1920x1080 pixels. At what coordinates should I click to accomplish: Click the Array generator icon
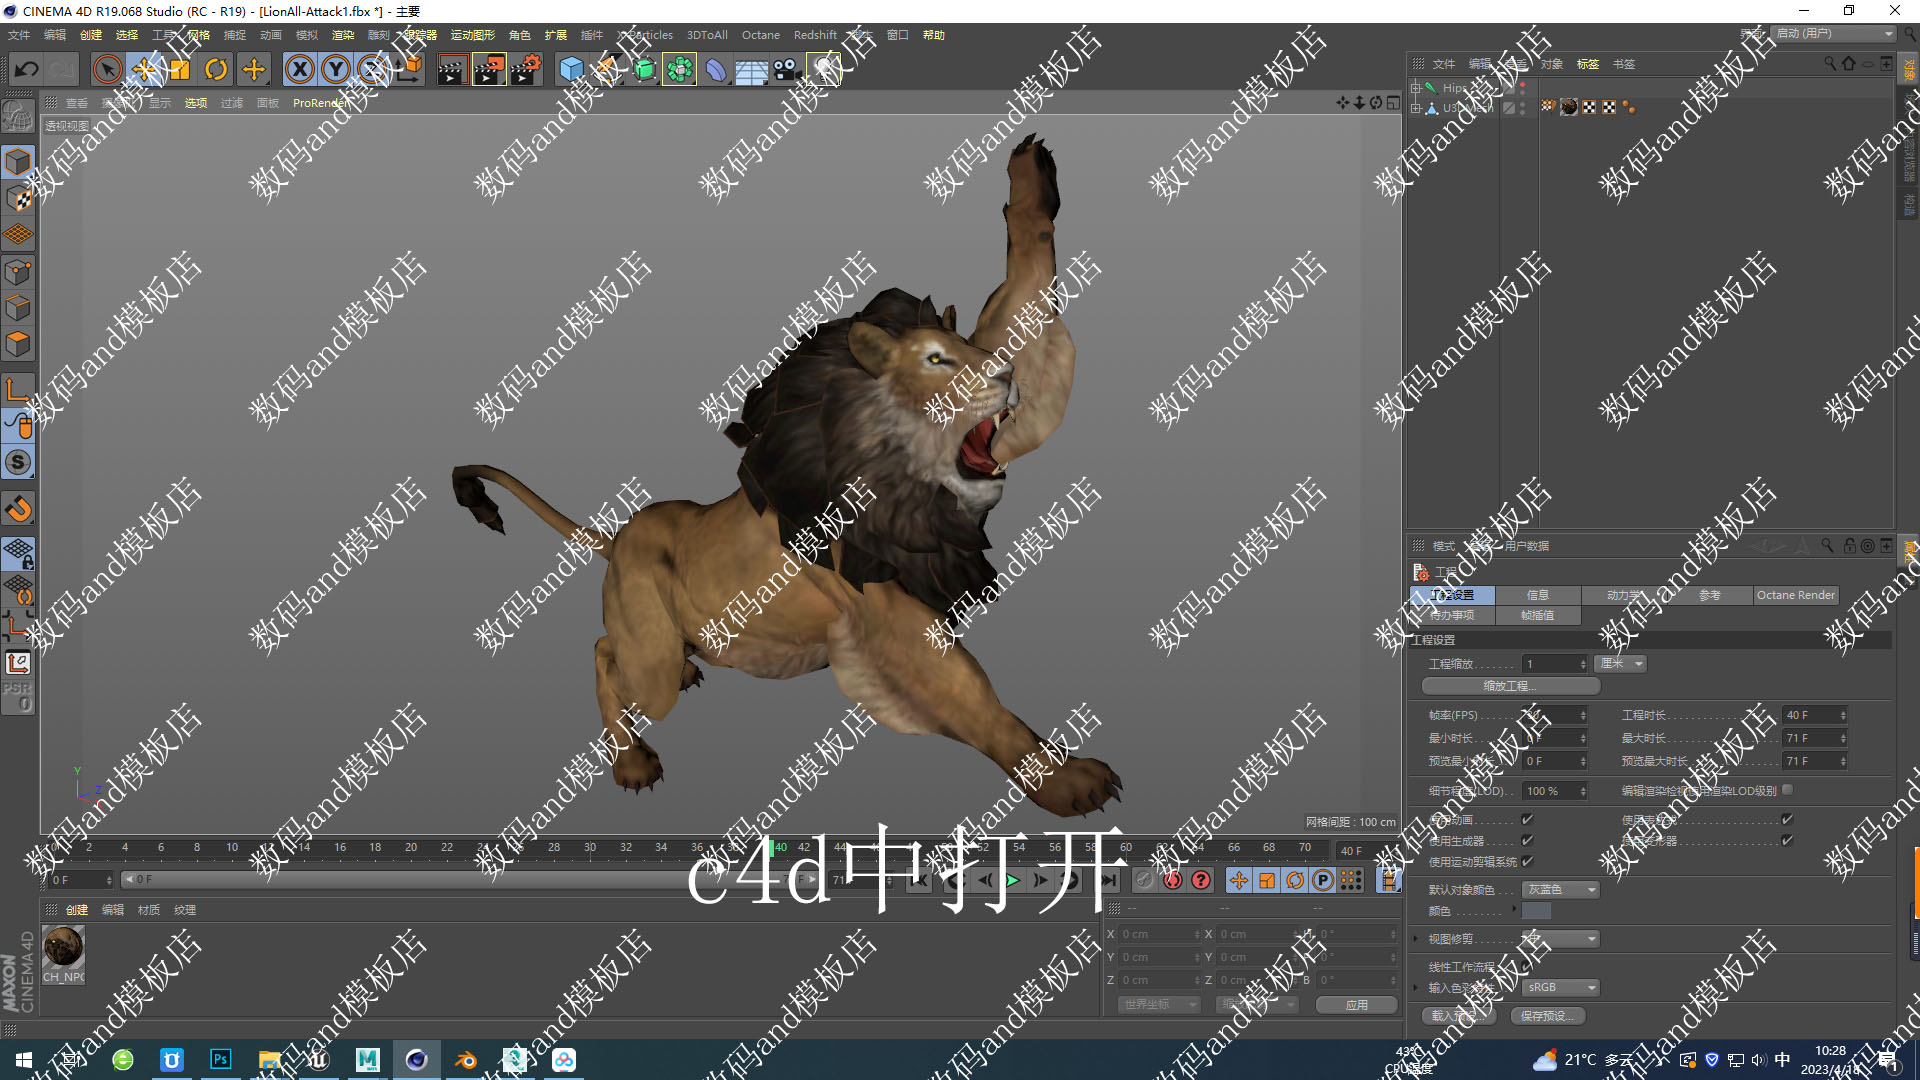click(x=680, y=69)
